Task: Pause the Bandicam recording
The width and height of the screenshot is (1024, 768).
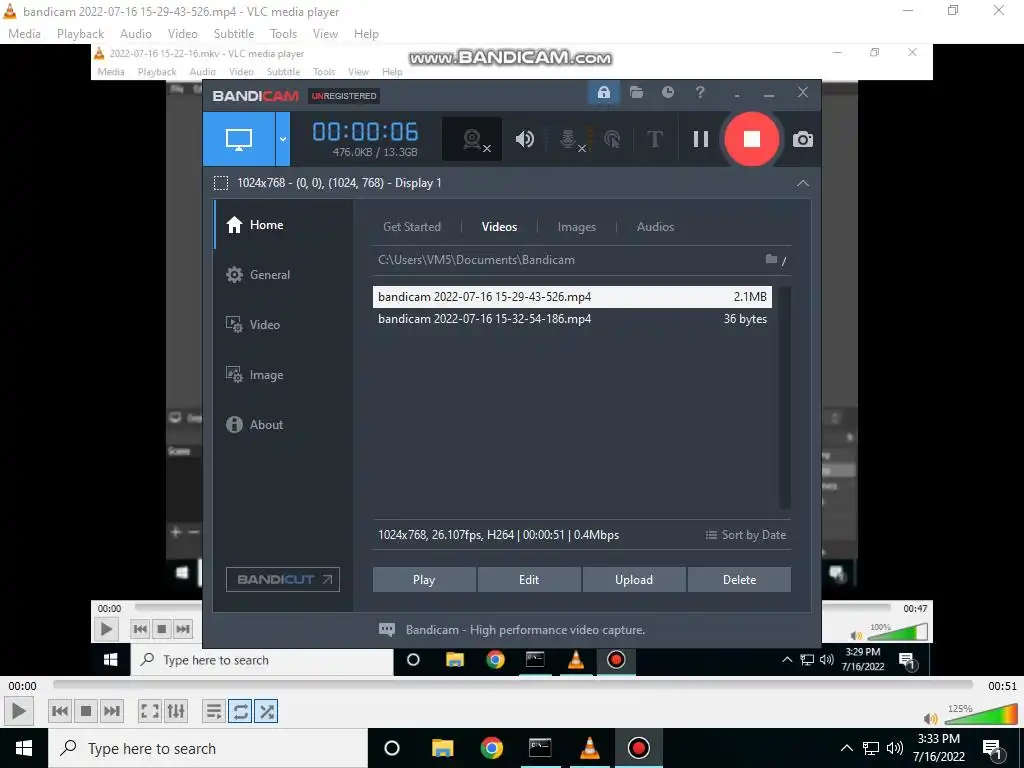Action: 701,139
